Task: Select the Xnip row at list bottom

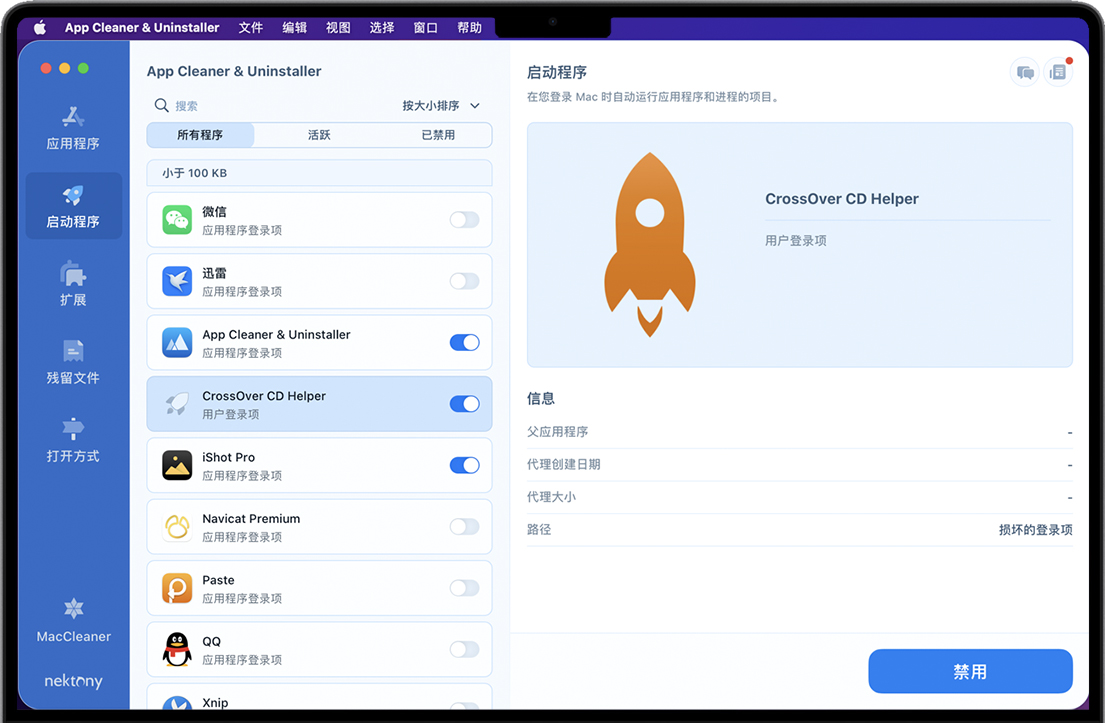Action: coord(319,697)
